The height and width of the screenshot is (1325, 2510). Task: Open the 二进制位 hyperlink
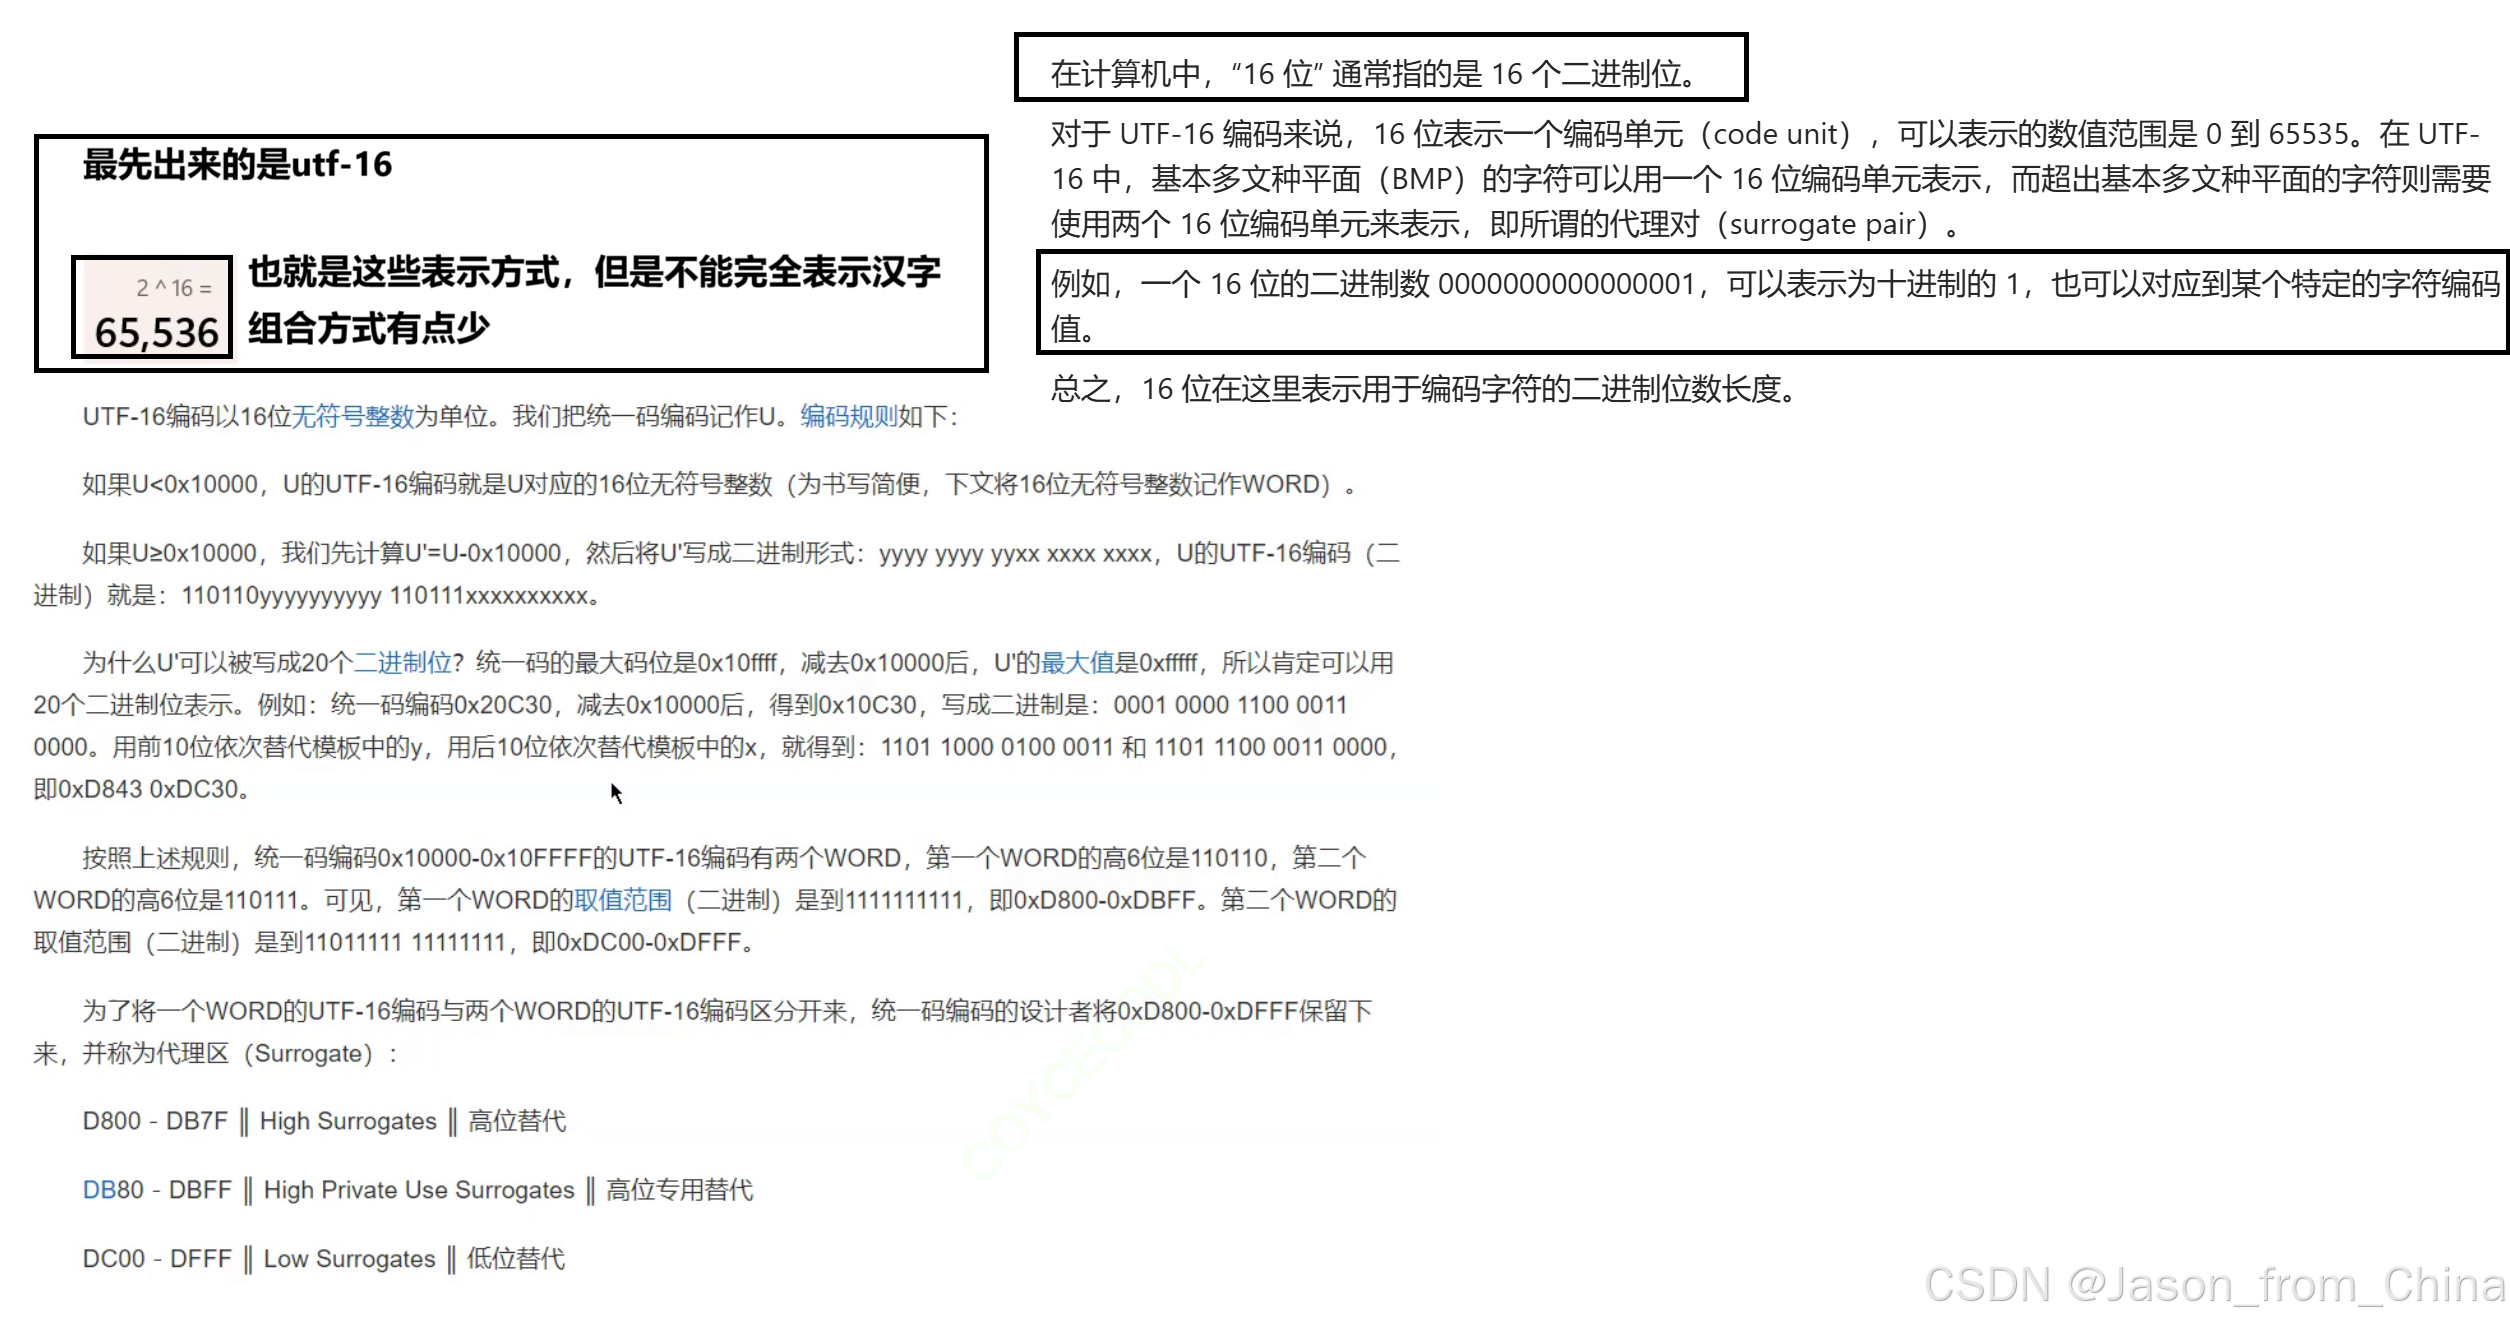coord(402,663)
